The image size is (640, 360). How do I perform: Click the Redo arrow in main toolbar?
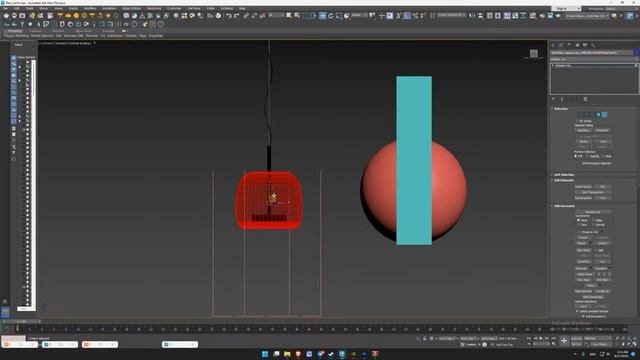pyautogui.click(x=236, y=16)
